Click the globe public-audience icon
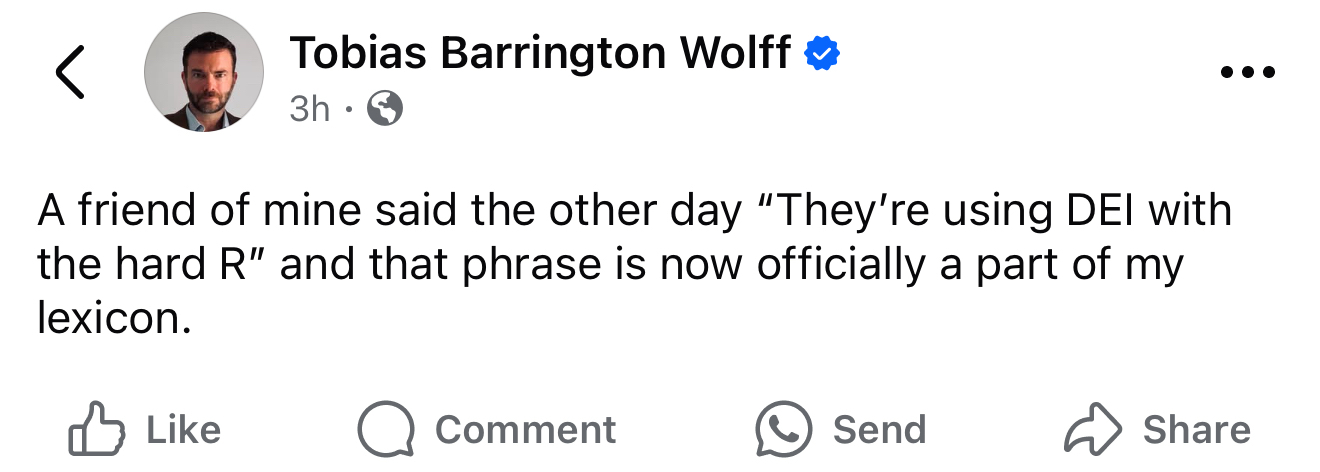Image resolution: width=1320 pixels, height=472 pixels. tap(385, 108)
